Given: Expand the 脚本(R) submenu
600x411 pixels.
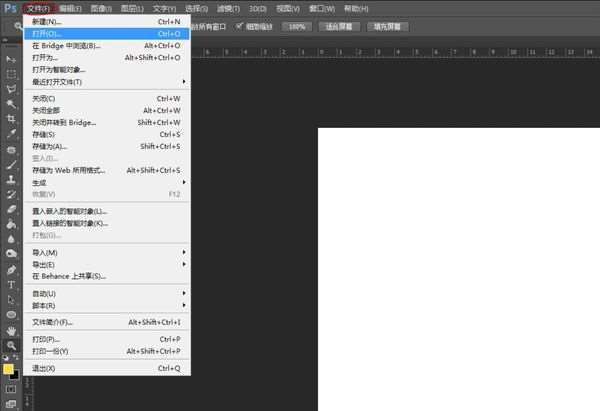Looking at the screenshot, I should 107,305.
